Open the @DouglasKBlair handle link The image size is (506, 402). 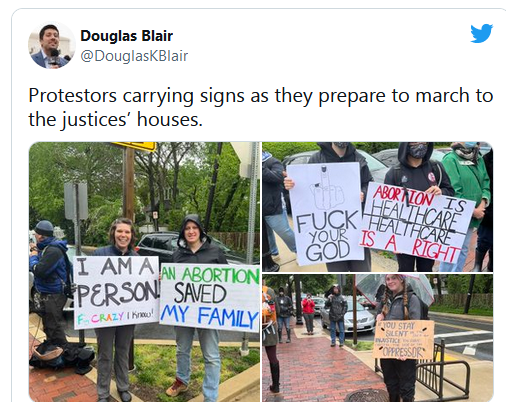click(x=134, y=56)
